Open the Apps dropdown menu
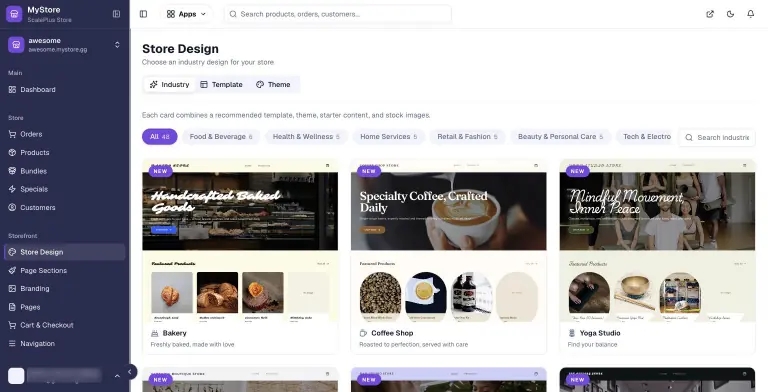The image size is (768, 392). click(187, 14)
